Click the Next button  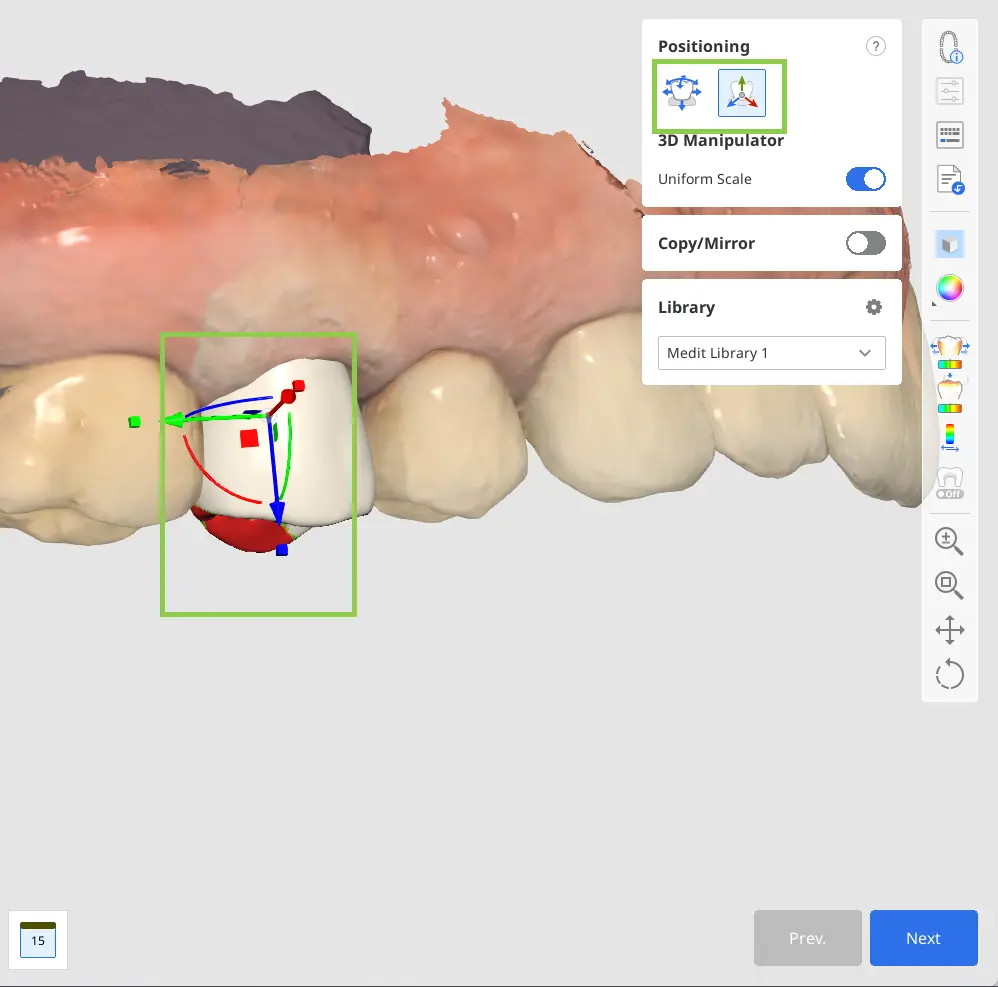(924, 938)
